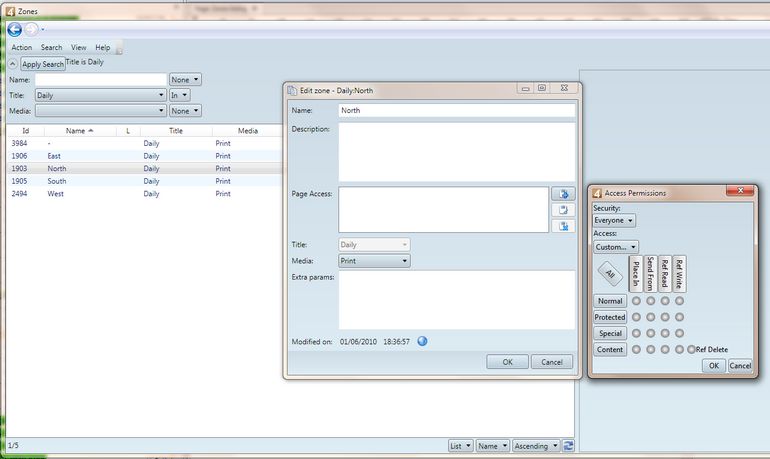Collapse the search panel with the chevron icon
The width and height of the screenshot is (770, 459).
(13, 64)
